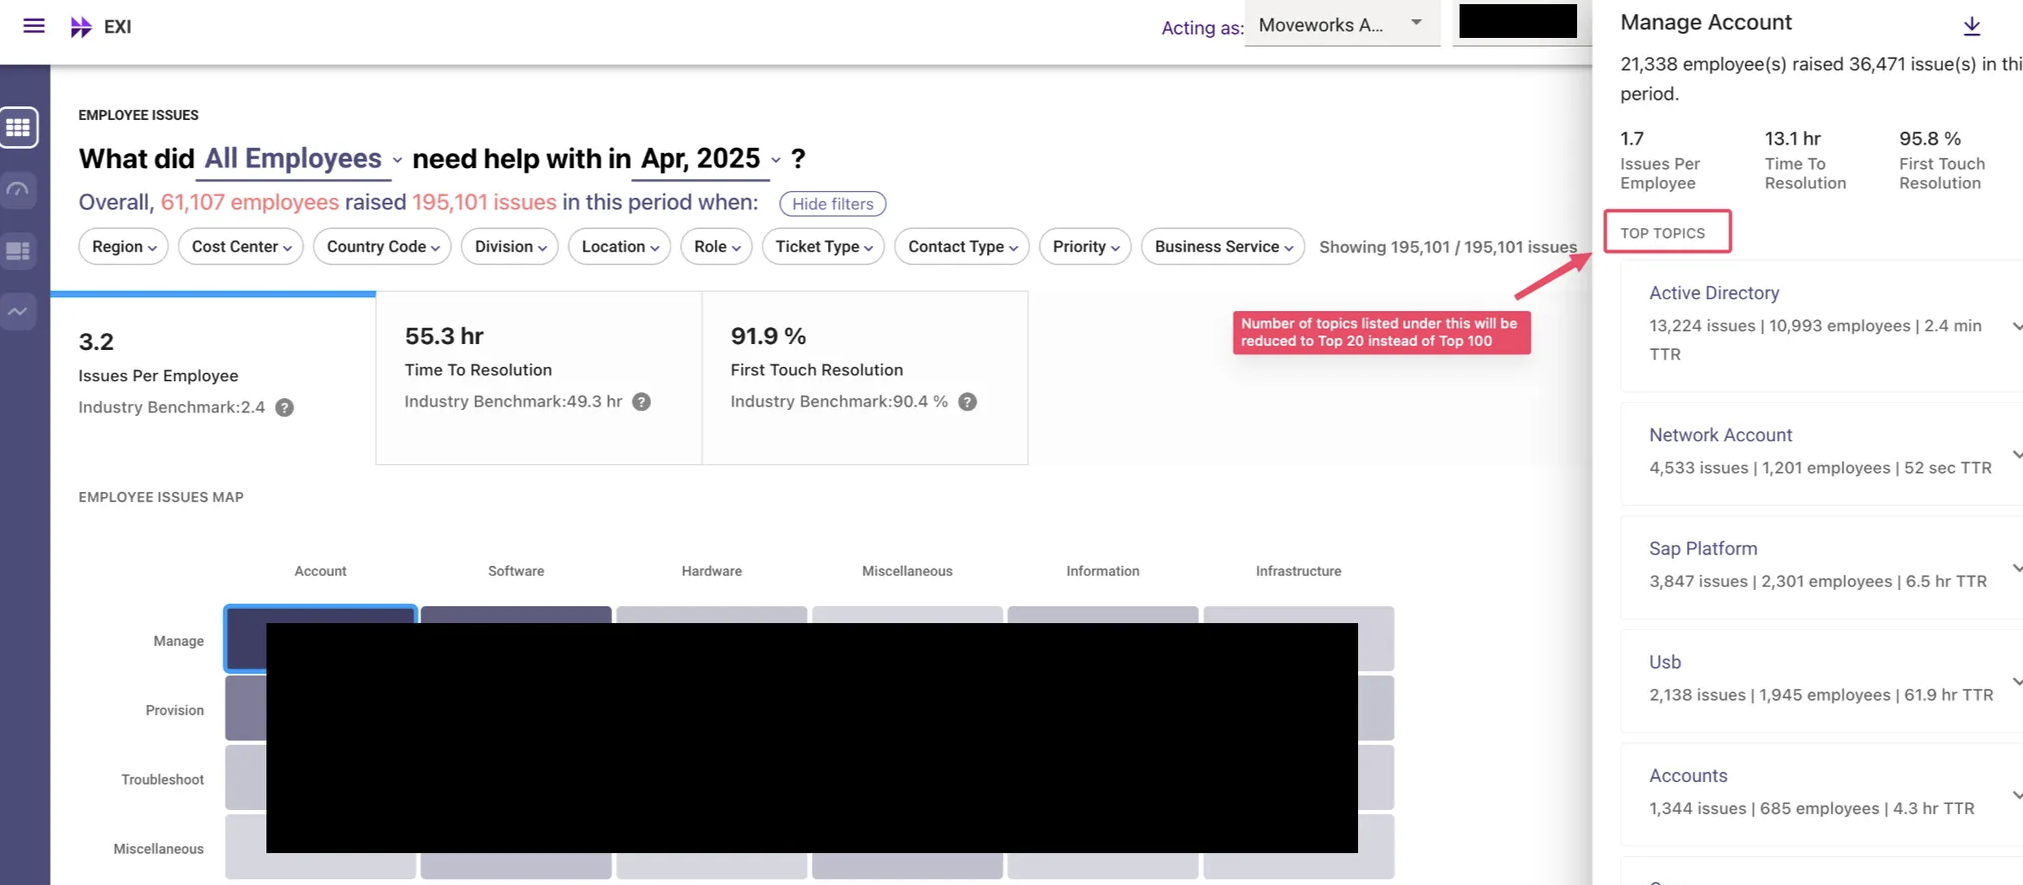Open the card layout sidebar icon
Viewport: 2023px width, 885px height.
[19, 250]
